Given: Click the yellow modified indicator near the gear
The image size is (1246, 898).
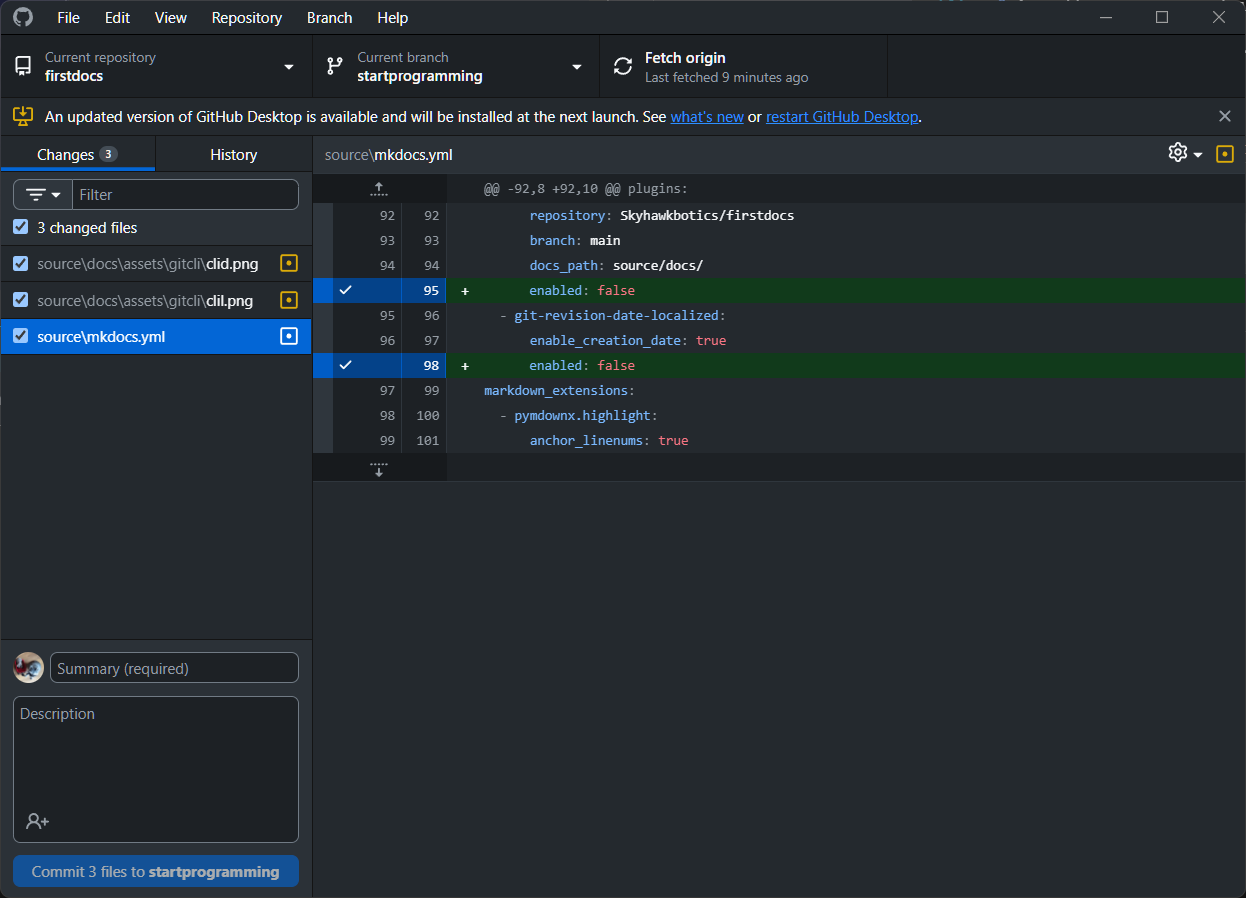Looking at the screenshot, I should pyautogui.click(x=1225, y=154).
